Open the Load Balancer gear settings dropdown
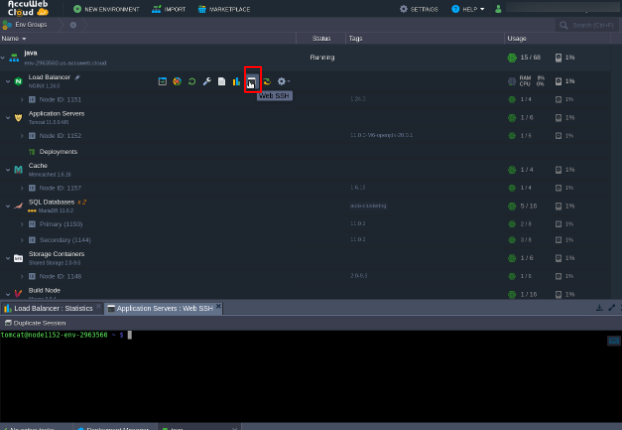 coord(283,81)
